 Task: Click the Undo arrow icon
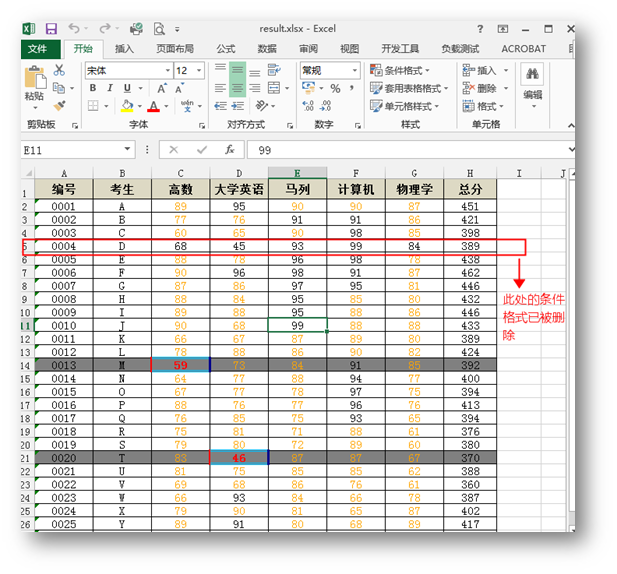pyautogui.click(x=74, y=28)
